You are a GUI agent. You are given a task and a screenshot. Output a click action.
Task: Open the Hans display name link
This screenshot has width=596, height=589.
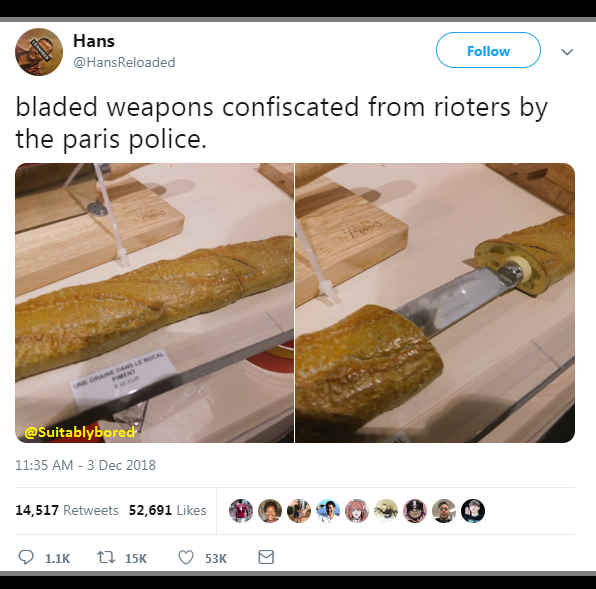click(94, 41)
